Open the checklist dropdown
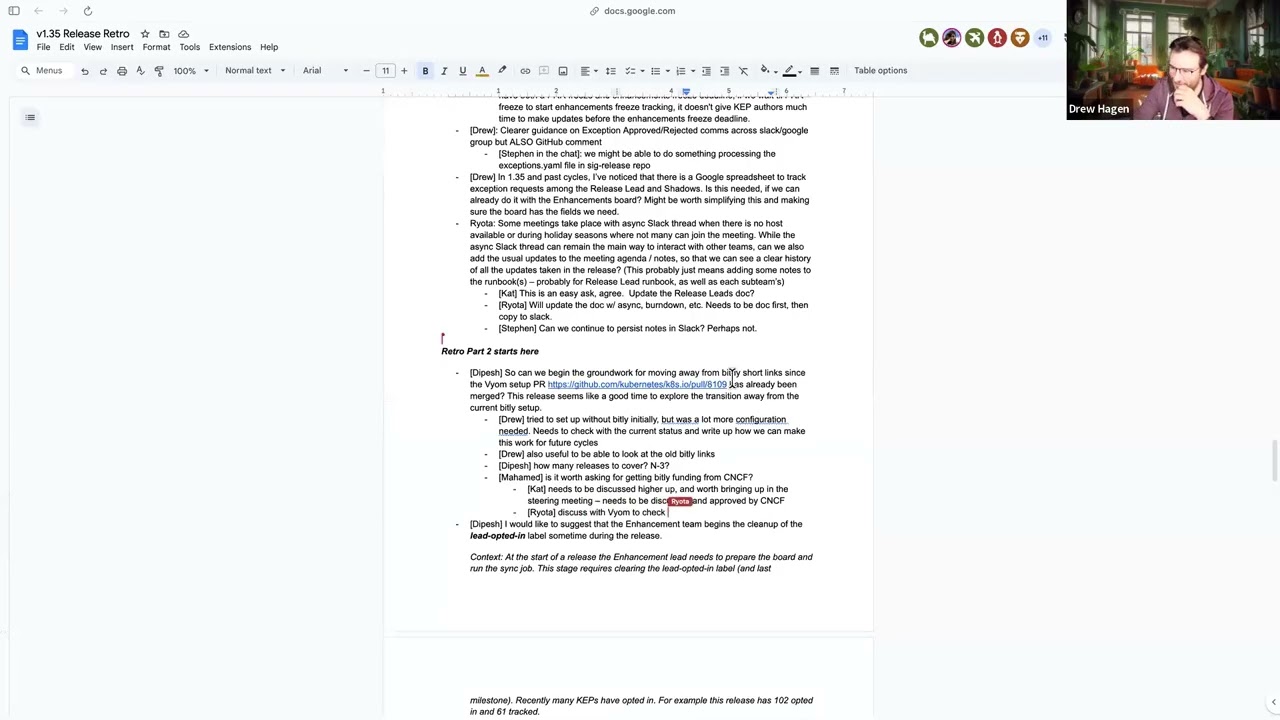The width and height of the screenshot is (1280, 720). click(x=633, y=71)
